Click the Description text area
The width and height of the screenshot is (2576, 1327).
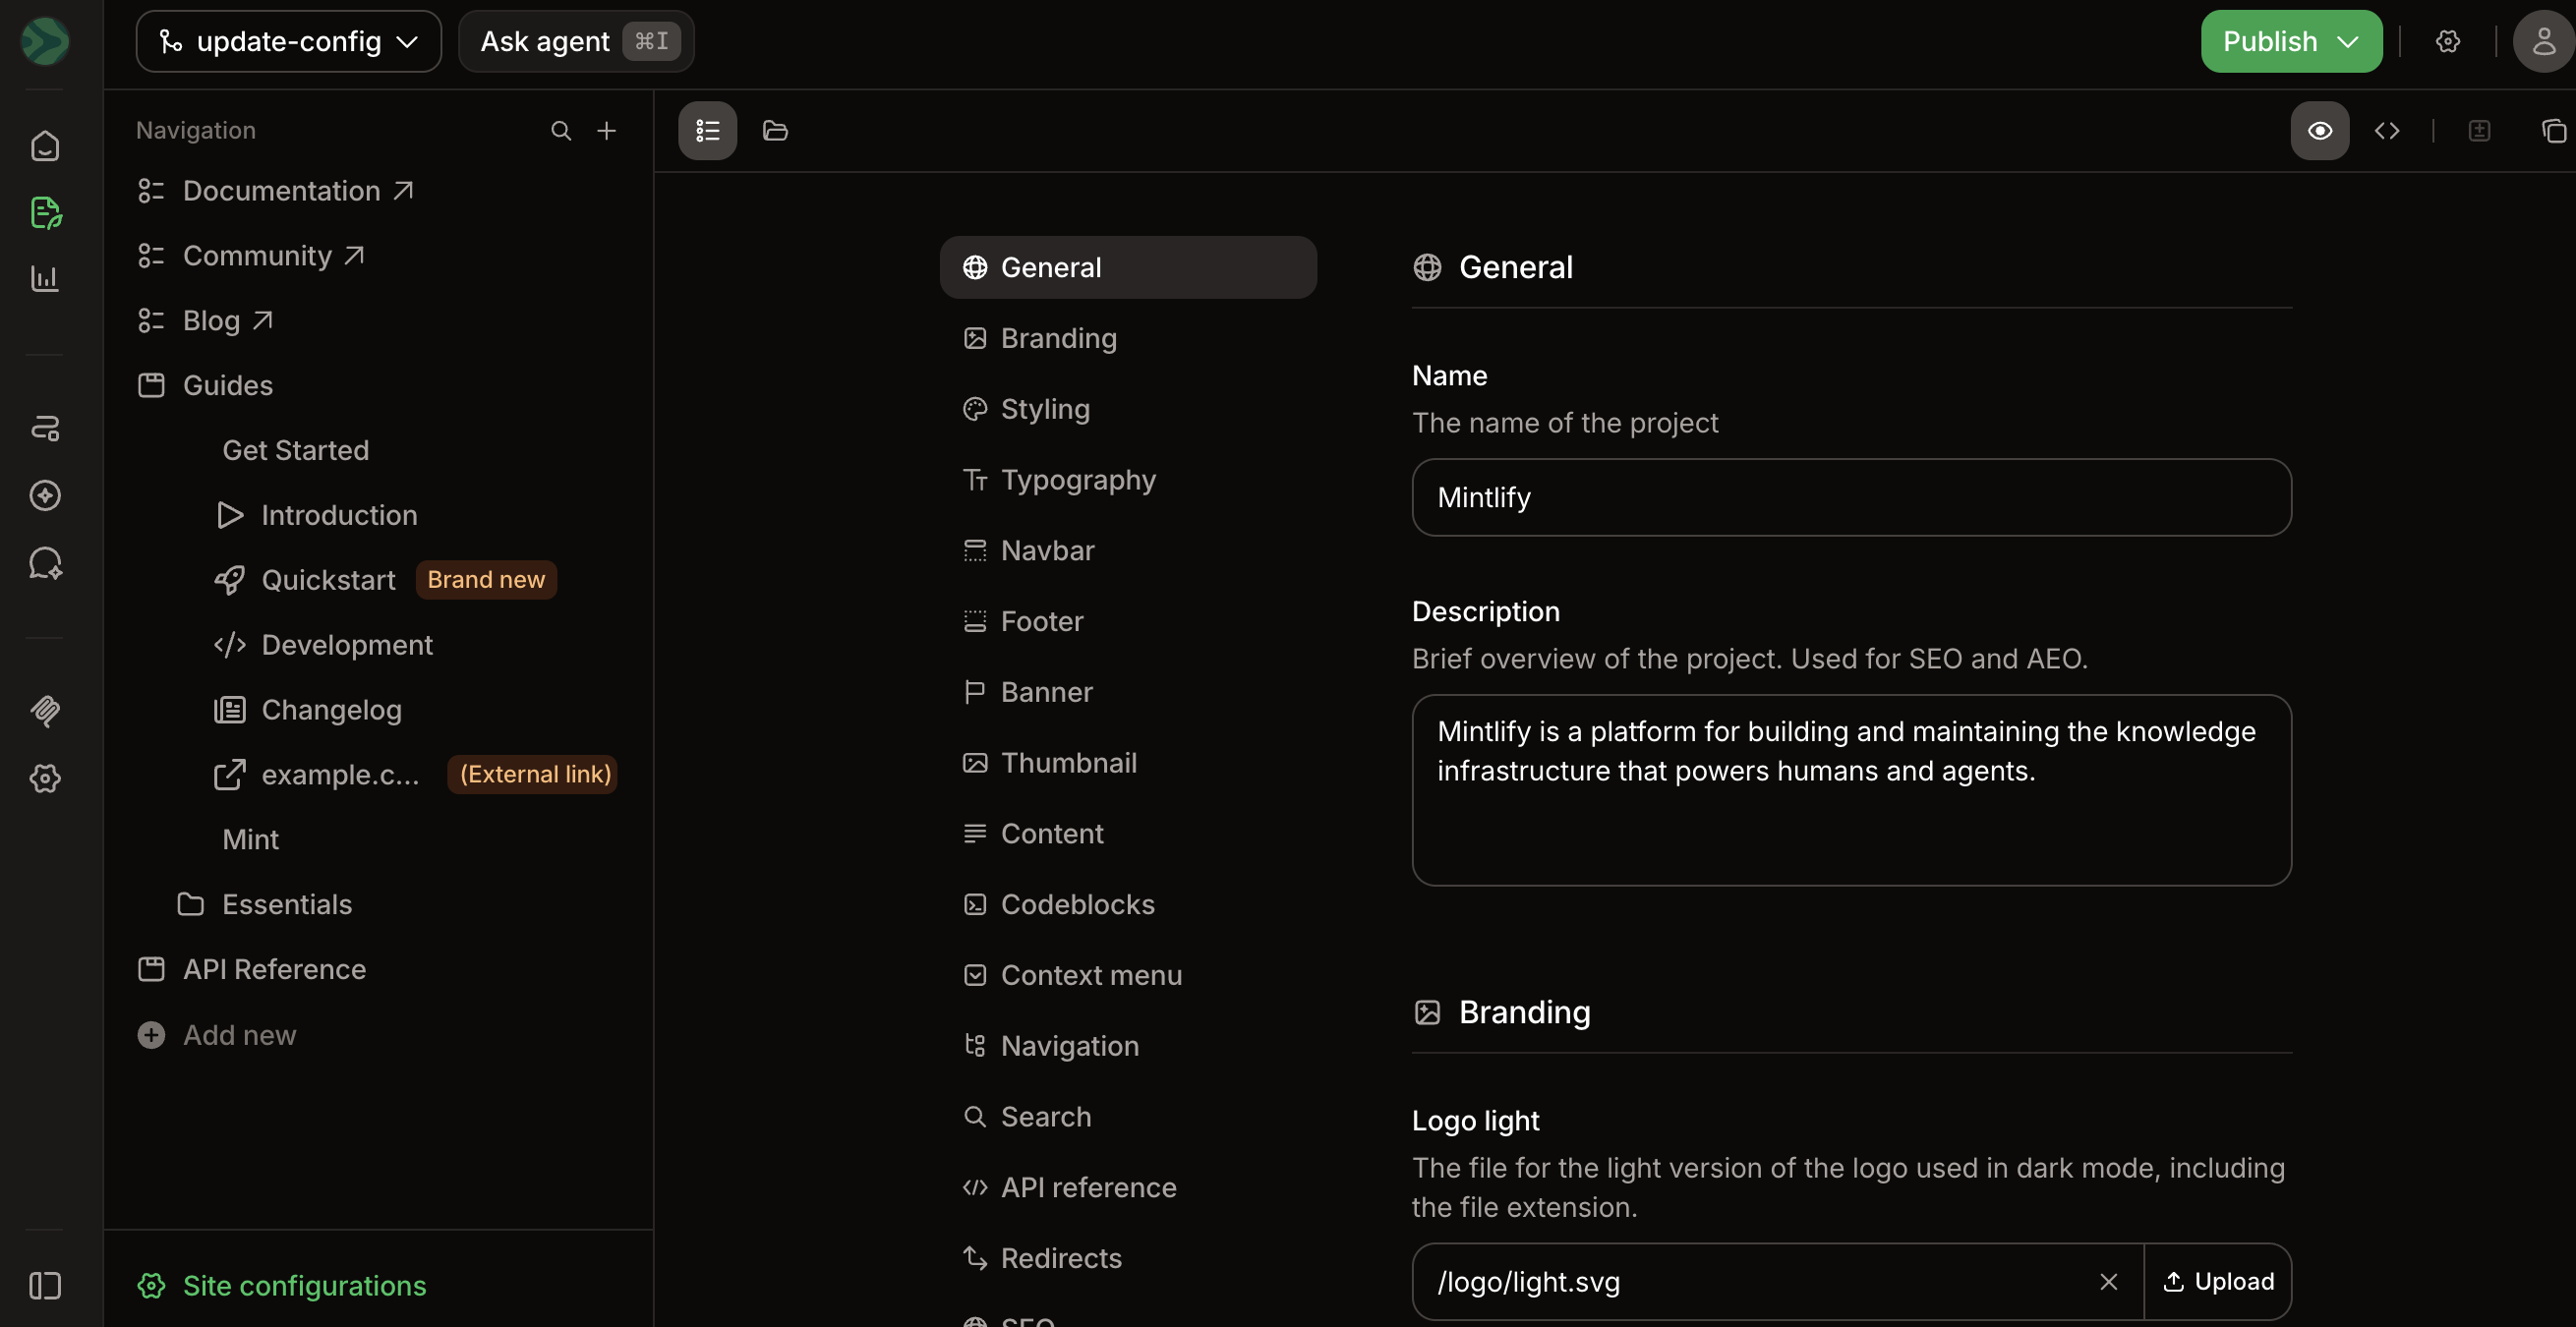click(1851, 790)
